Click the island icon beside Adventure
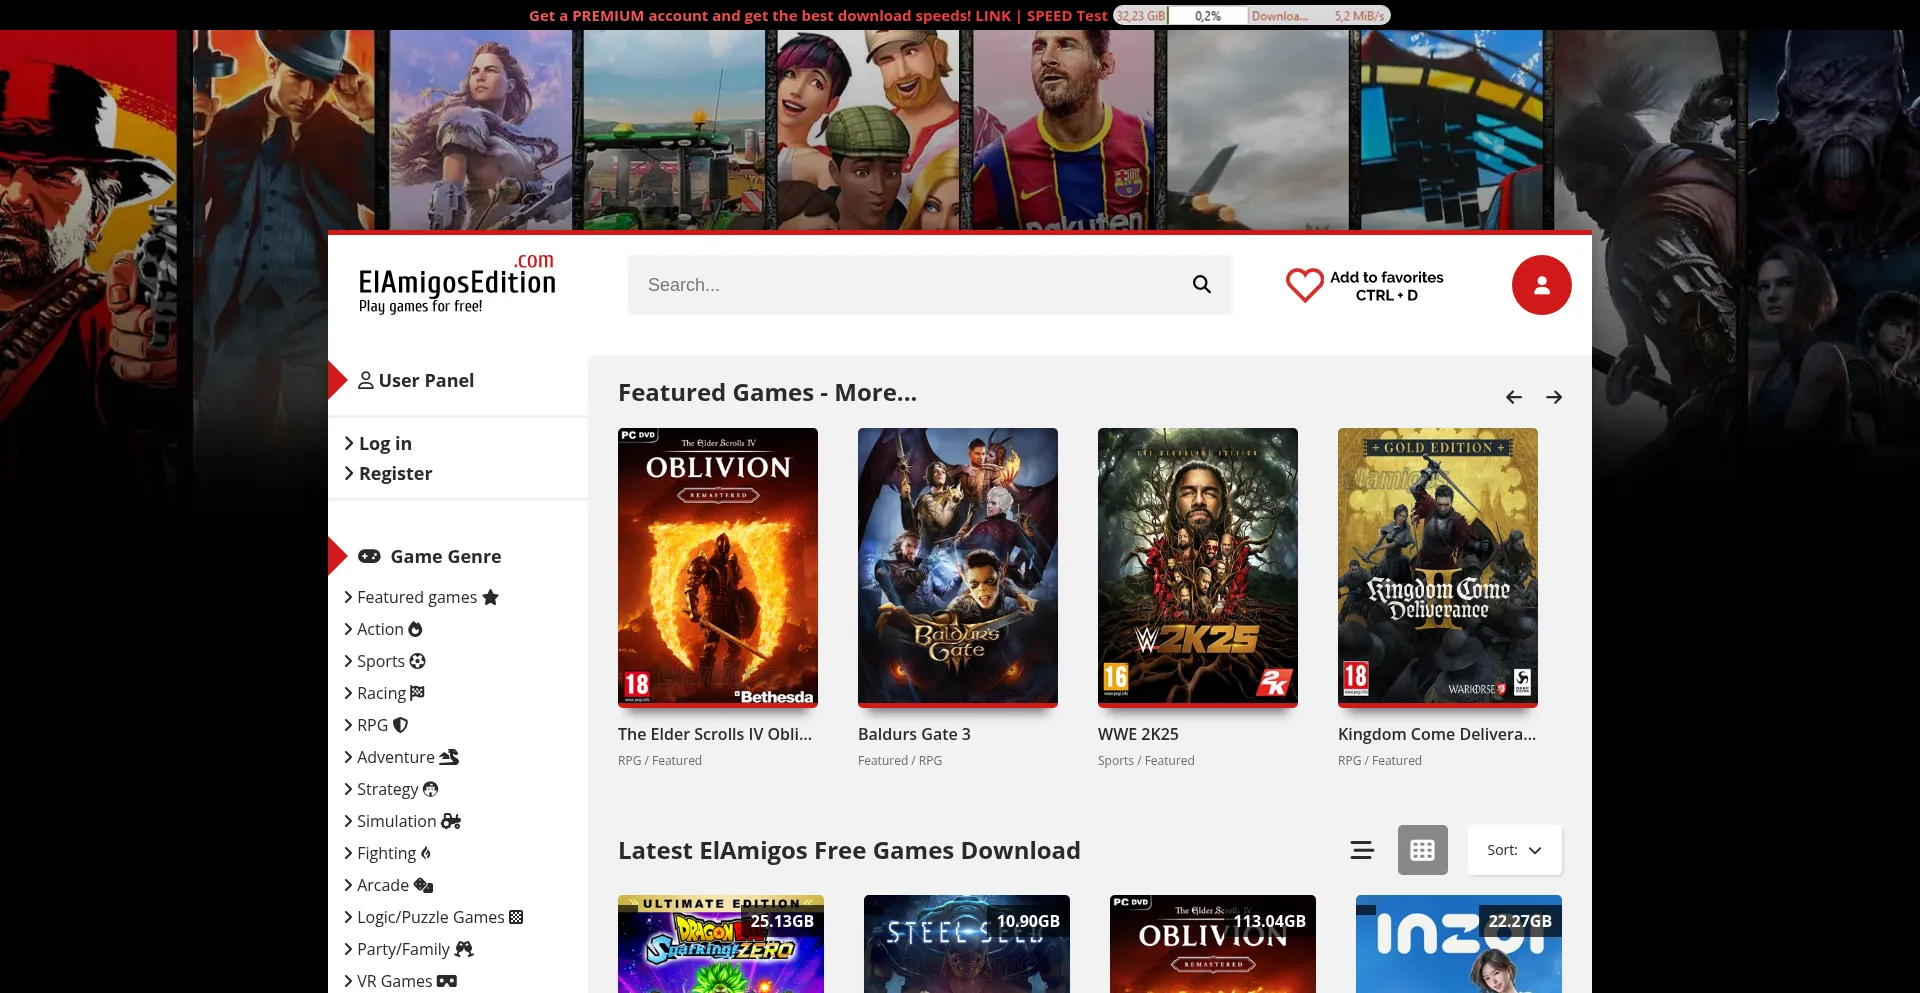This screenshot has height=993, width=1920. 449,757
